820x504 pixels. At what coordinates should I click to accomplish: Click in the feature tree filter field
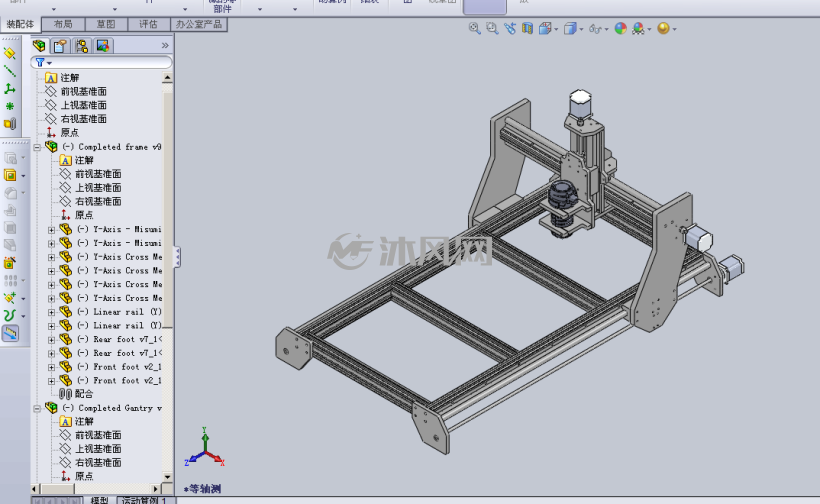coord(101,62)
